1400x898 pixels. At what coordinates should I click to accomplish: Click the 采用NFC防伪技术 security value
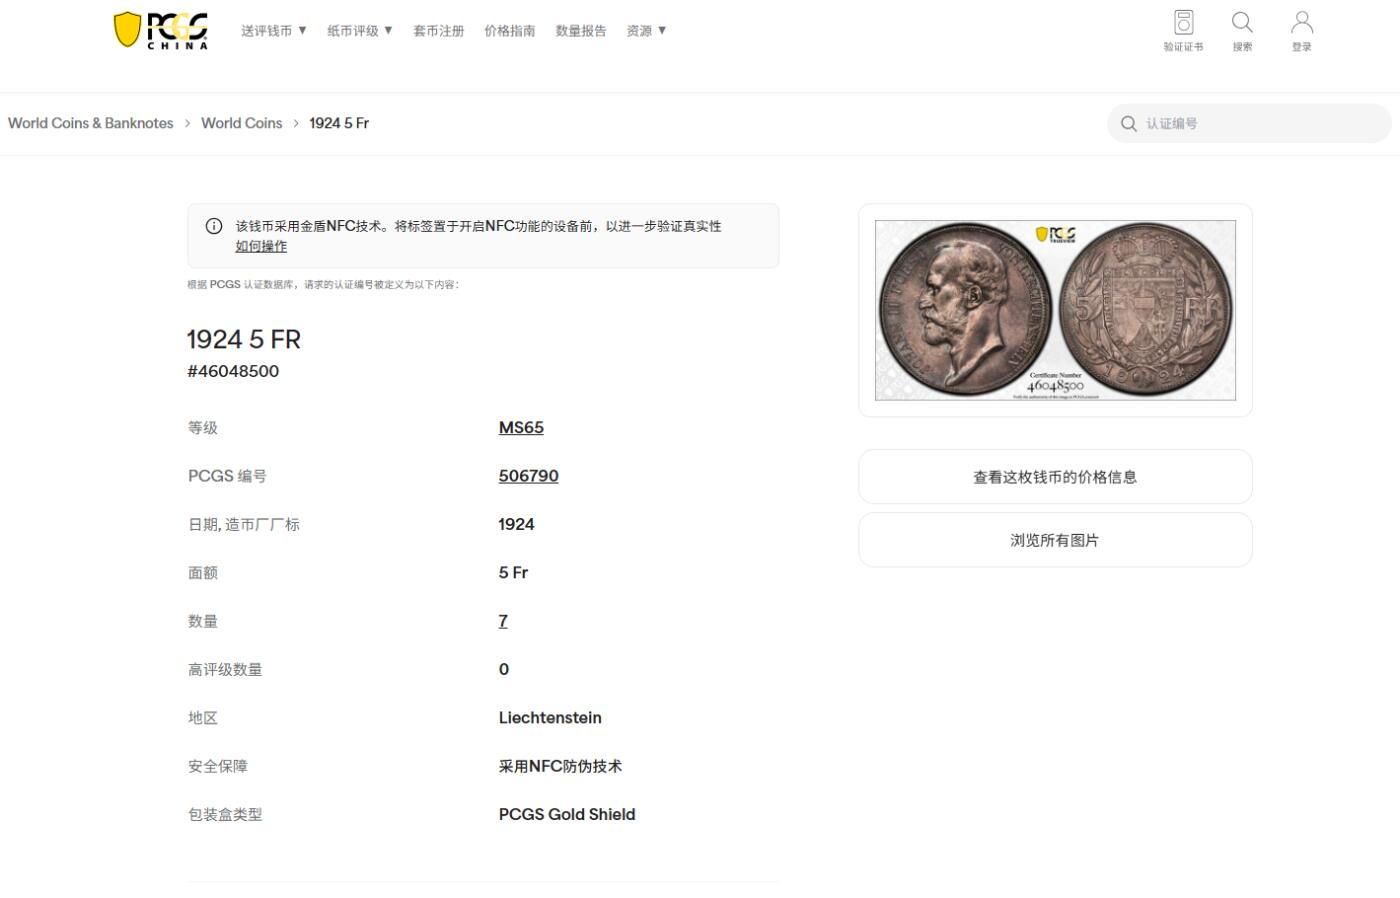[560, 766]
